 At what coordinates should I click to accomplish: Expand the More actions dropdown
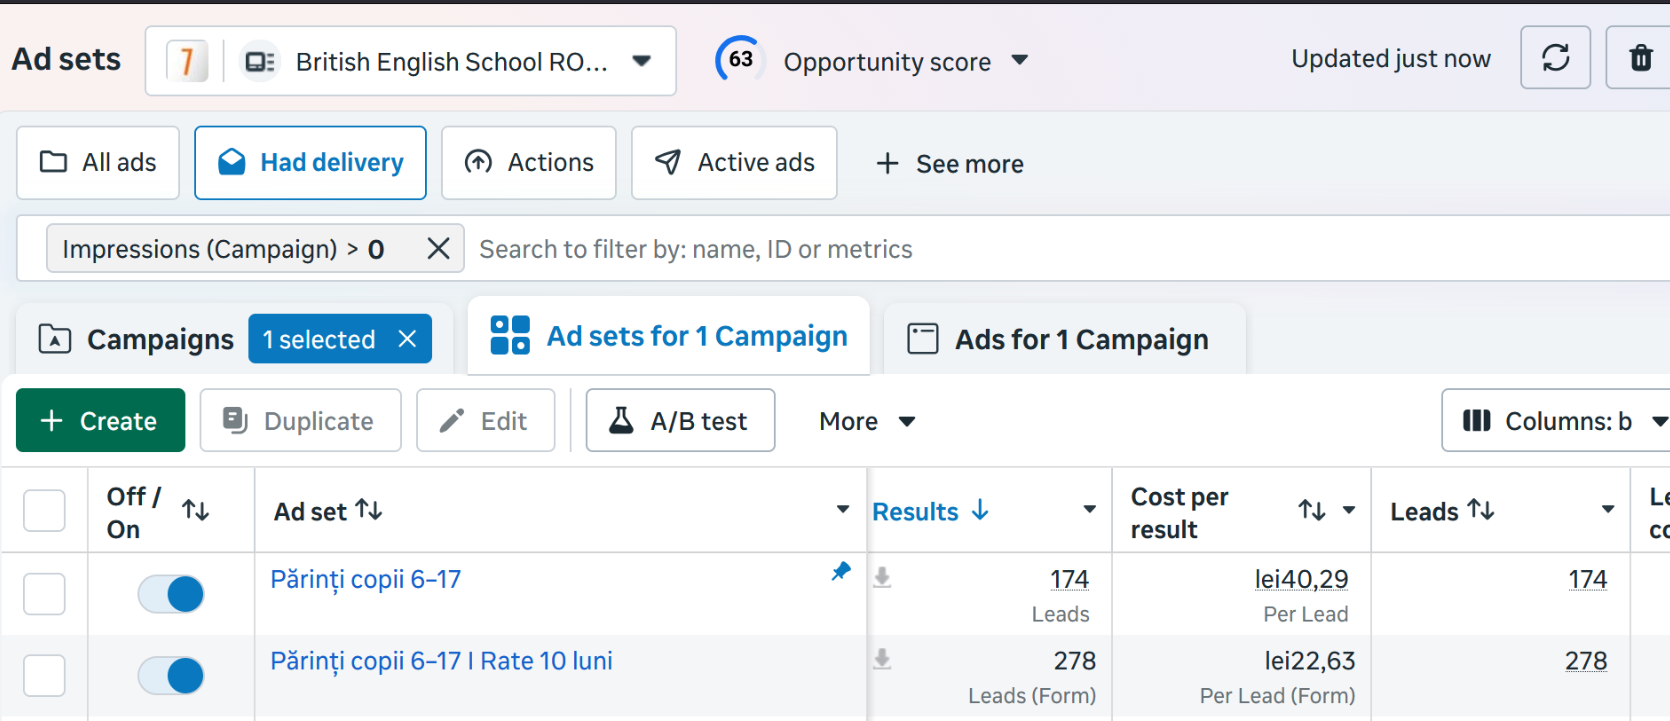click(x=867, y=421)
